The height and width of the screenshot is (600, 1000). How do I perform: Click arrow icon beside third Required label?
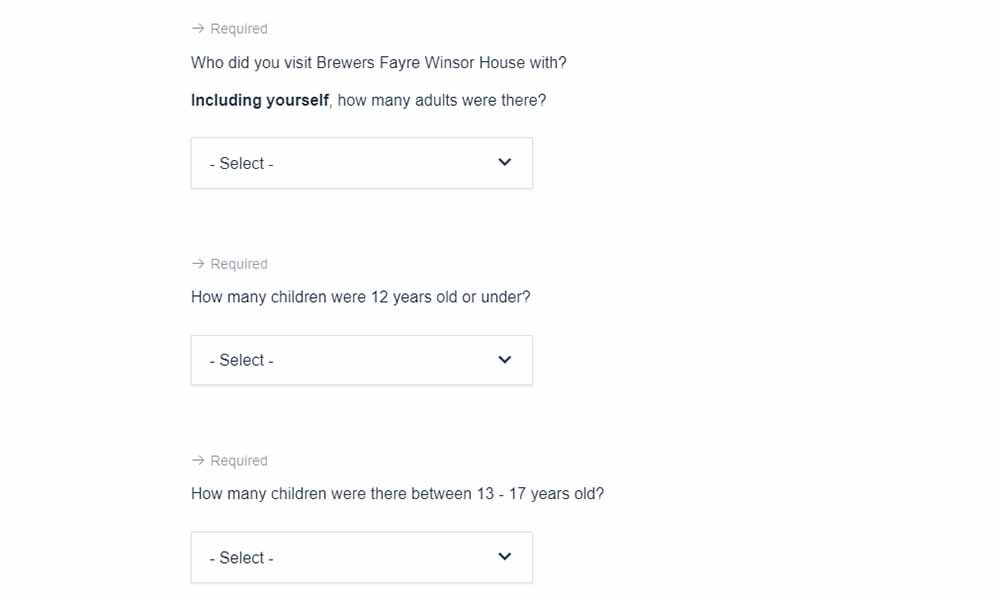pyautogui.click(x=198, y=460)
